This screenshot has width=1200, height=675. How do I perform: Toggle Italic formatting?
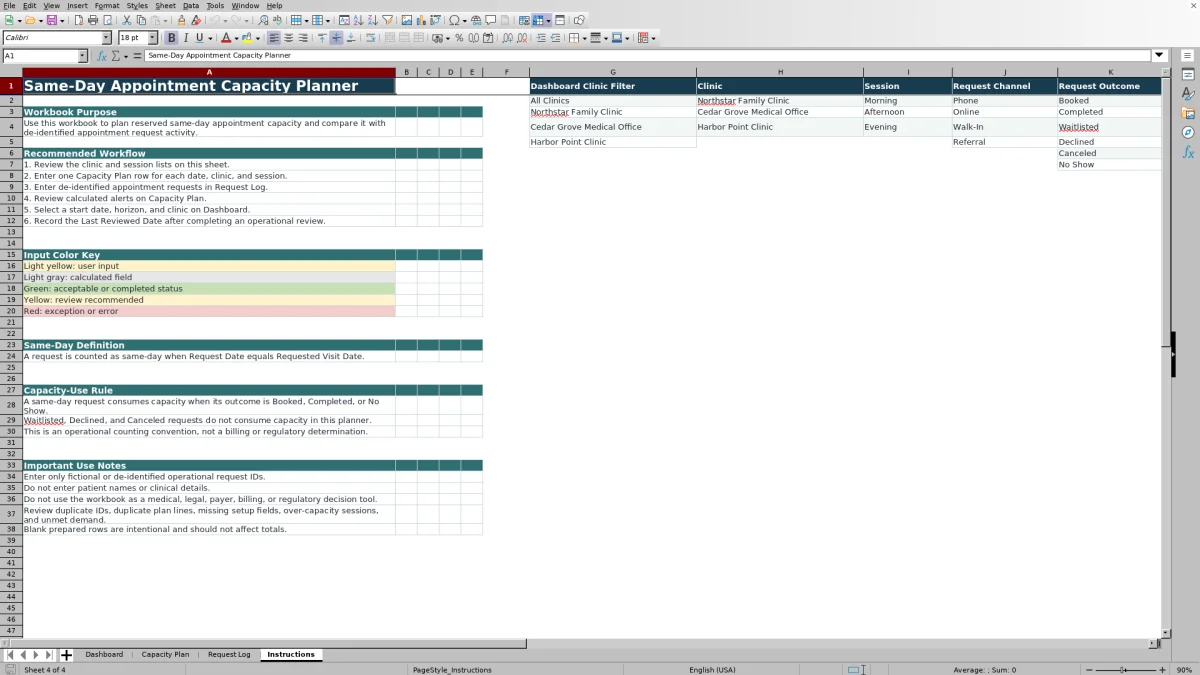coord(185,38)
